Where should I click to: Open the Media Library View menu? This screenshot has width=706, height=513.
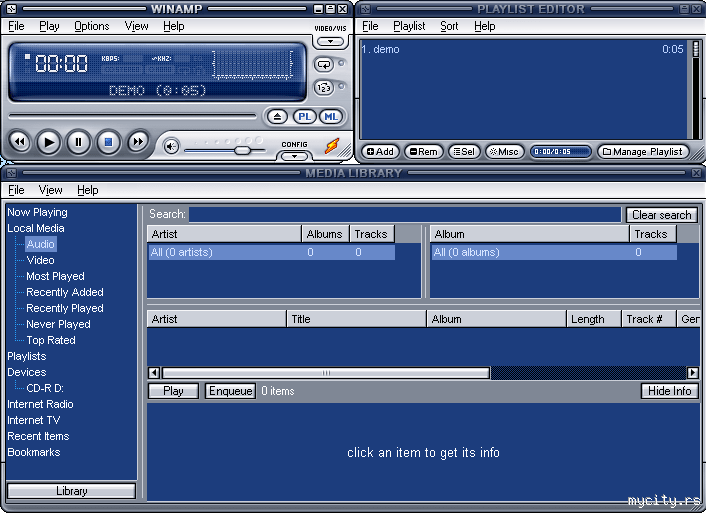click(x=50, y=190)
